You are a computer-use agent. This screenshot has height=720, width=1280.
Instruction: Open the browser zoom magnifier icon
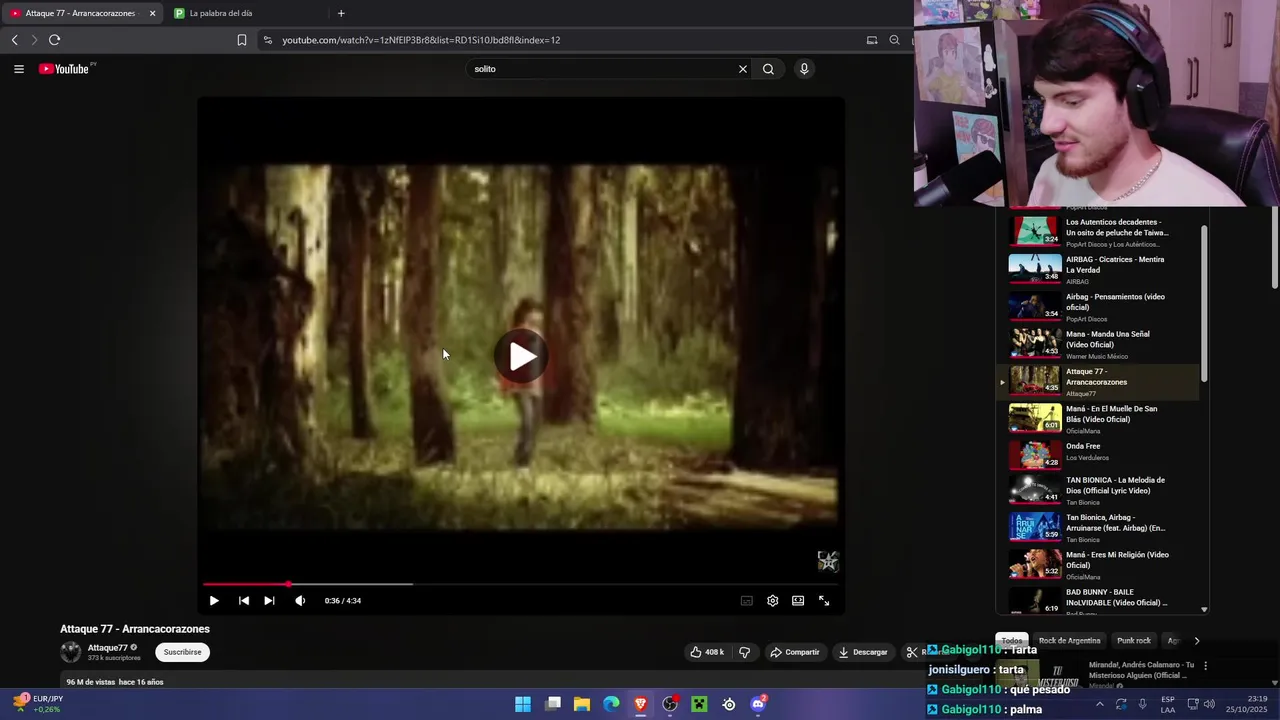(894, 40)
